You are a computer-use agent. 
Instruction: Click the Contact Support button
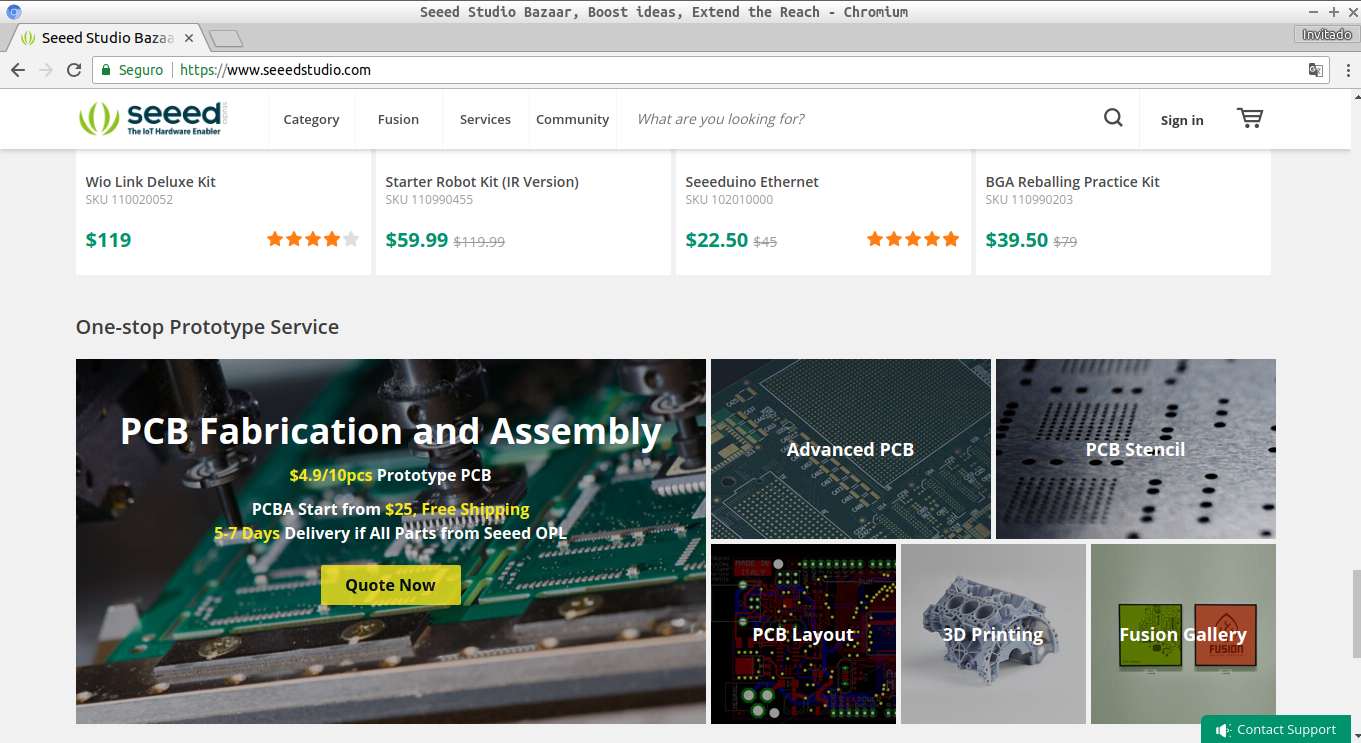[1276, 729]
